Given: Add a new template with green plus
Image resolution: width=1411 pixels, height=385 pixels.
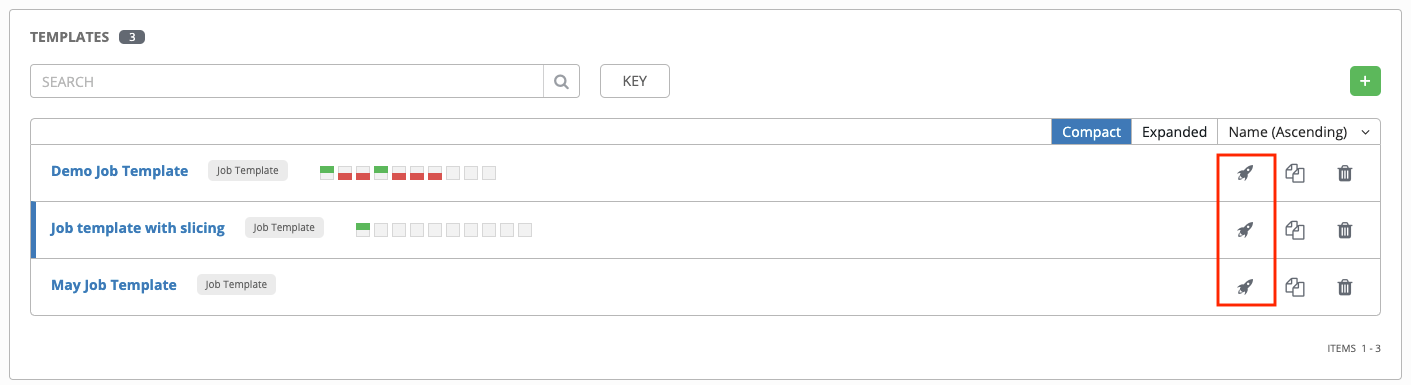Looking at the screenshot, I should (1365, 81).
